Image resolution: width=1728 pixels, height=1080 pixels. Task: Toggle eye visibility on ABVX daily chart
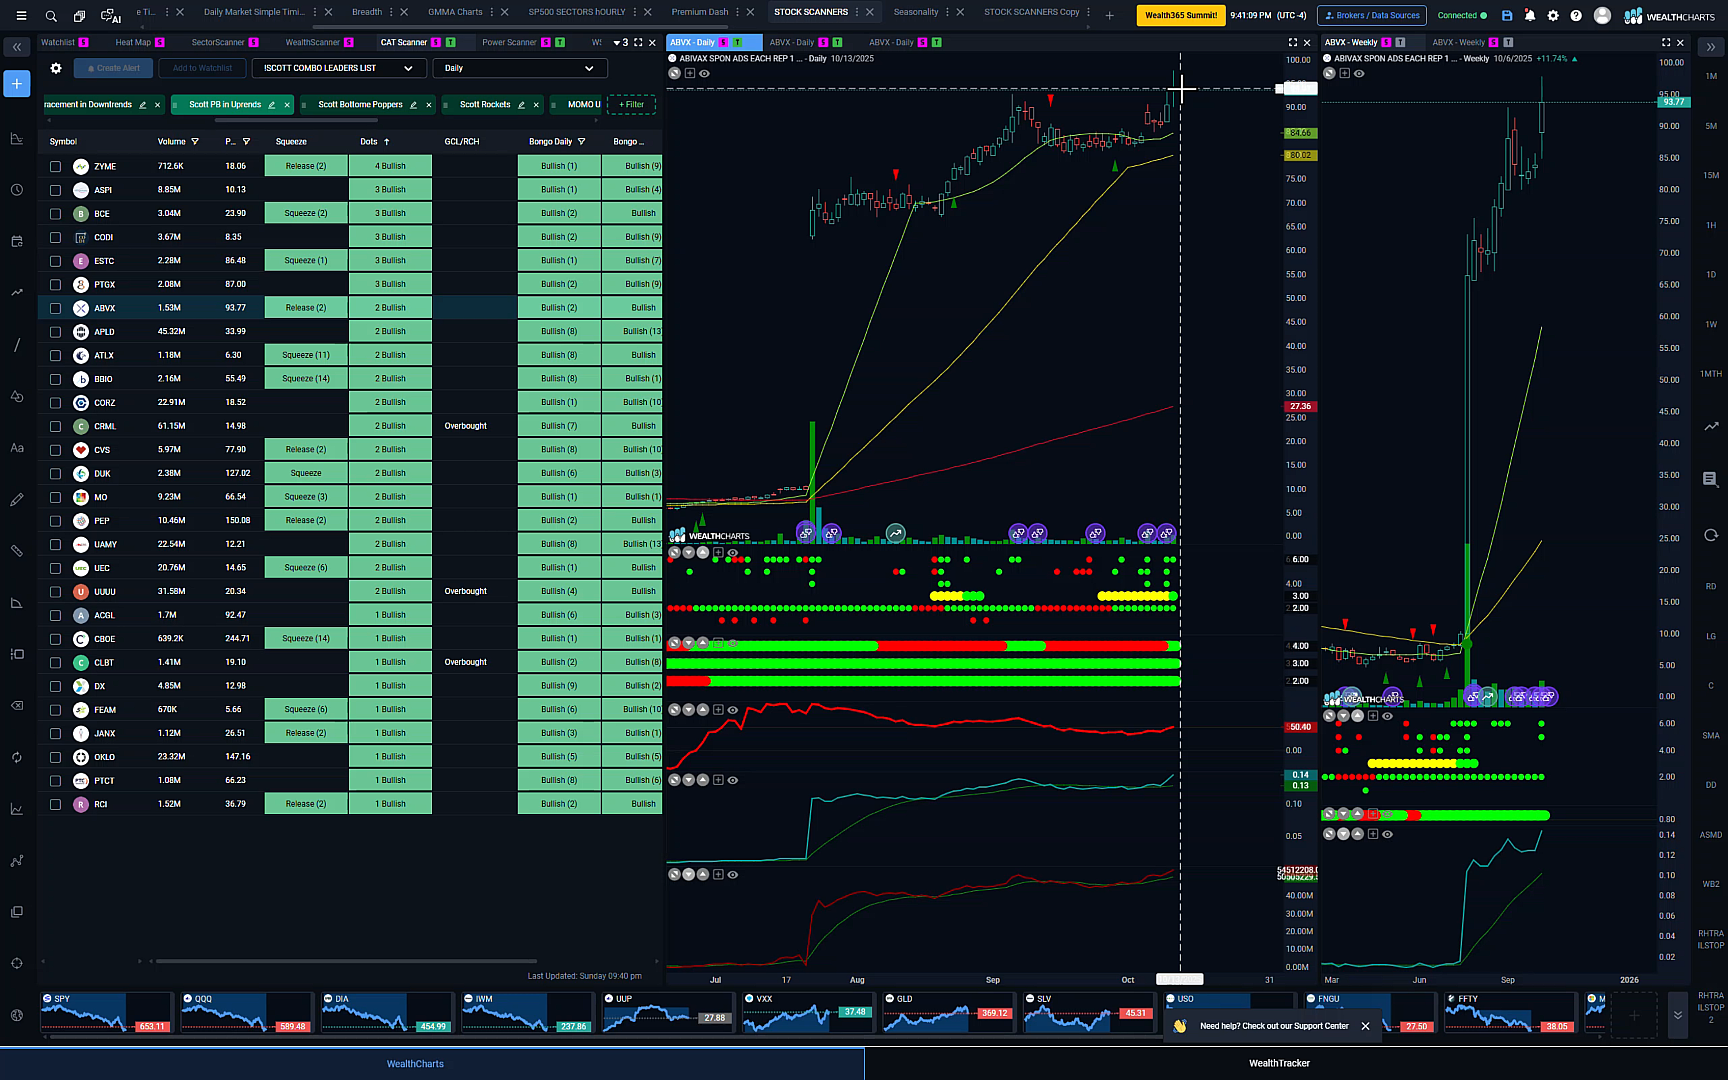(x=705, y=74)
